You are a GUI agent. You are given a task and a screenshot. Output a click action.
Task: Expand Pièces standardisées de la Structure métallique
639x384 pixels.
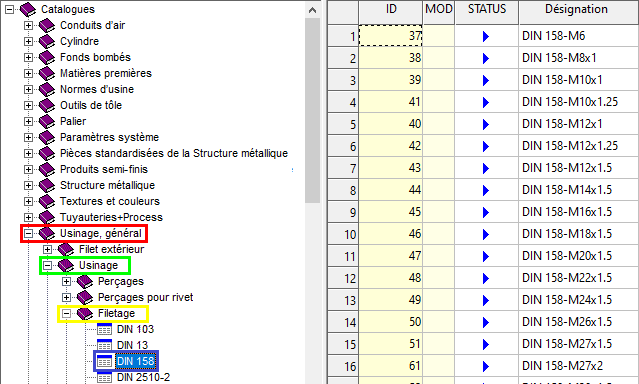click(28, 153)
